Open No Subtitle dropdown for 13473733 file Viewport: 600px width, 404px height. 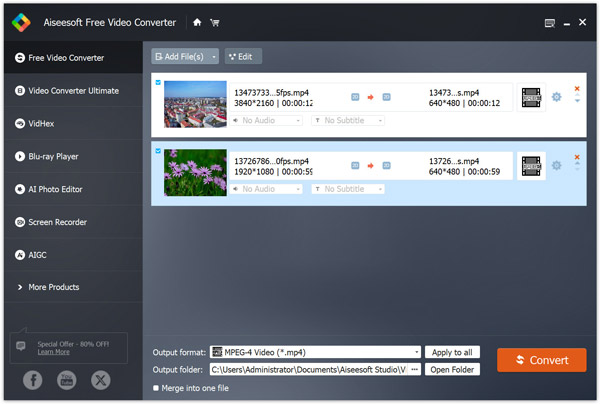(x=348, y=121)
